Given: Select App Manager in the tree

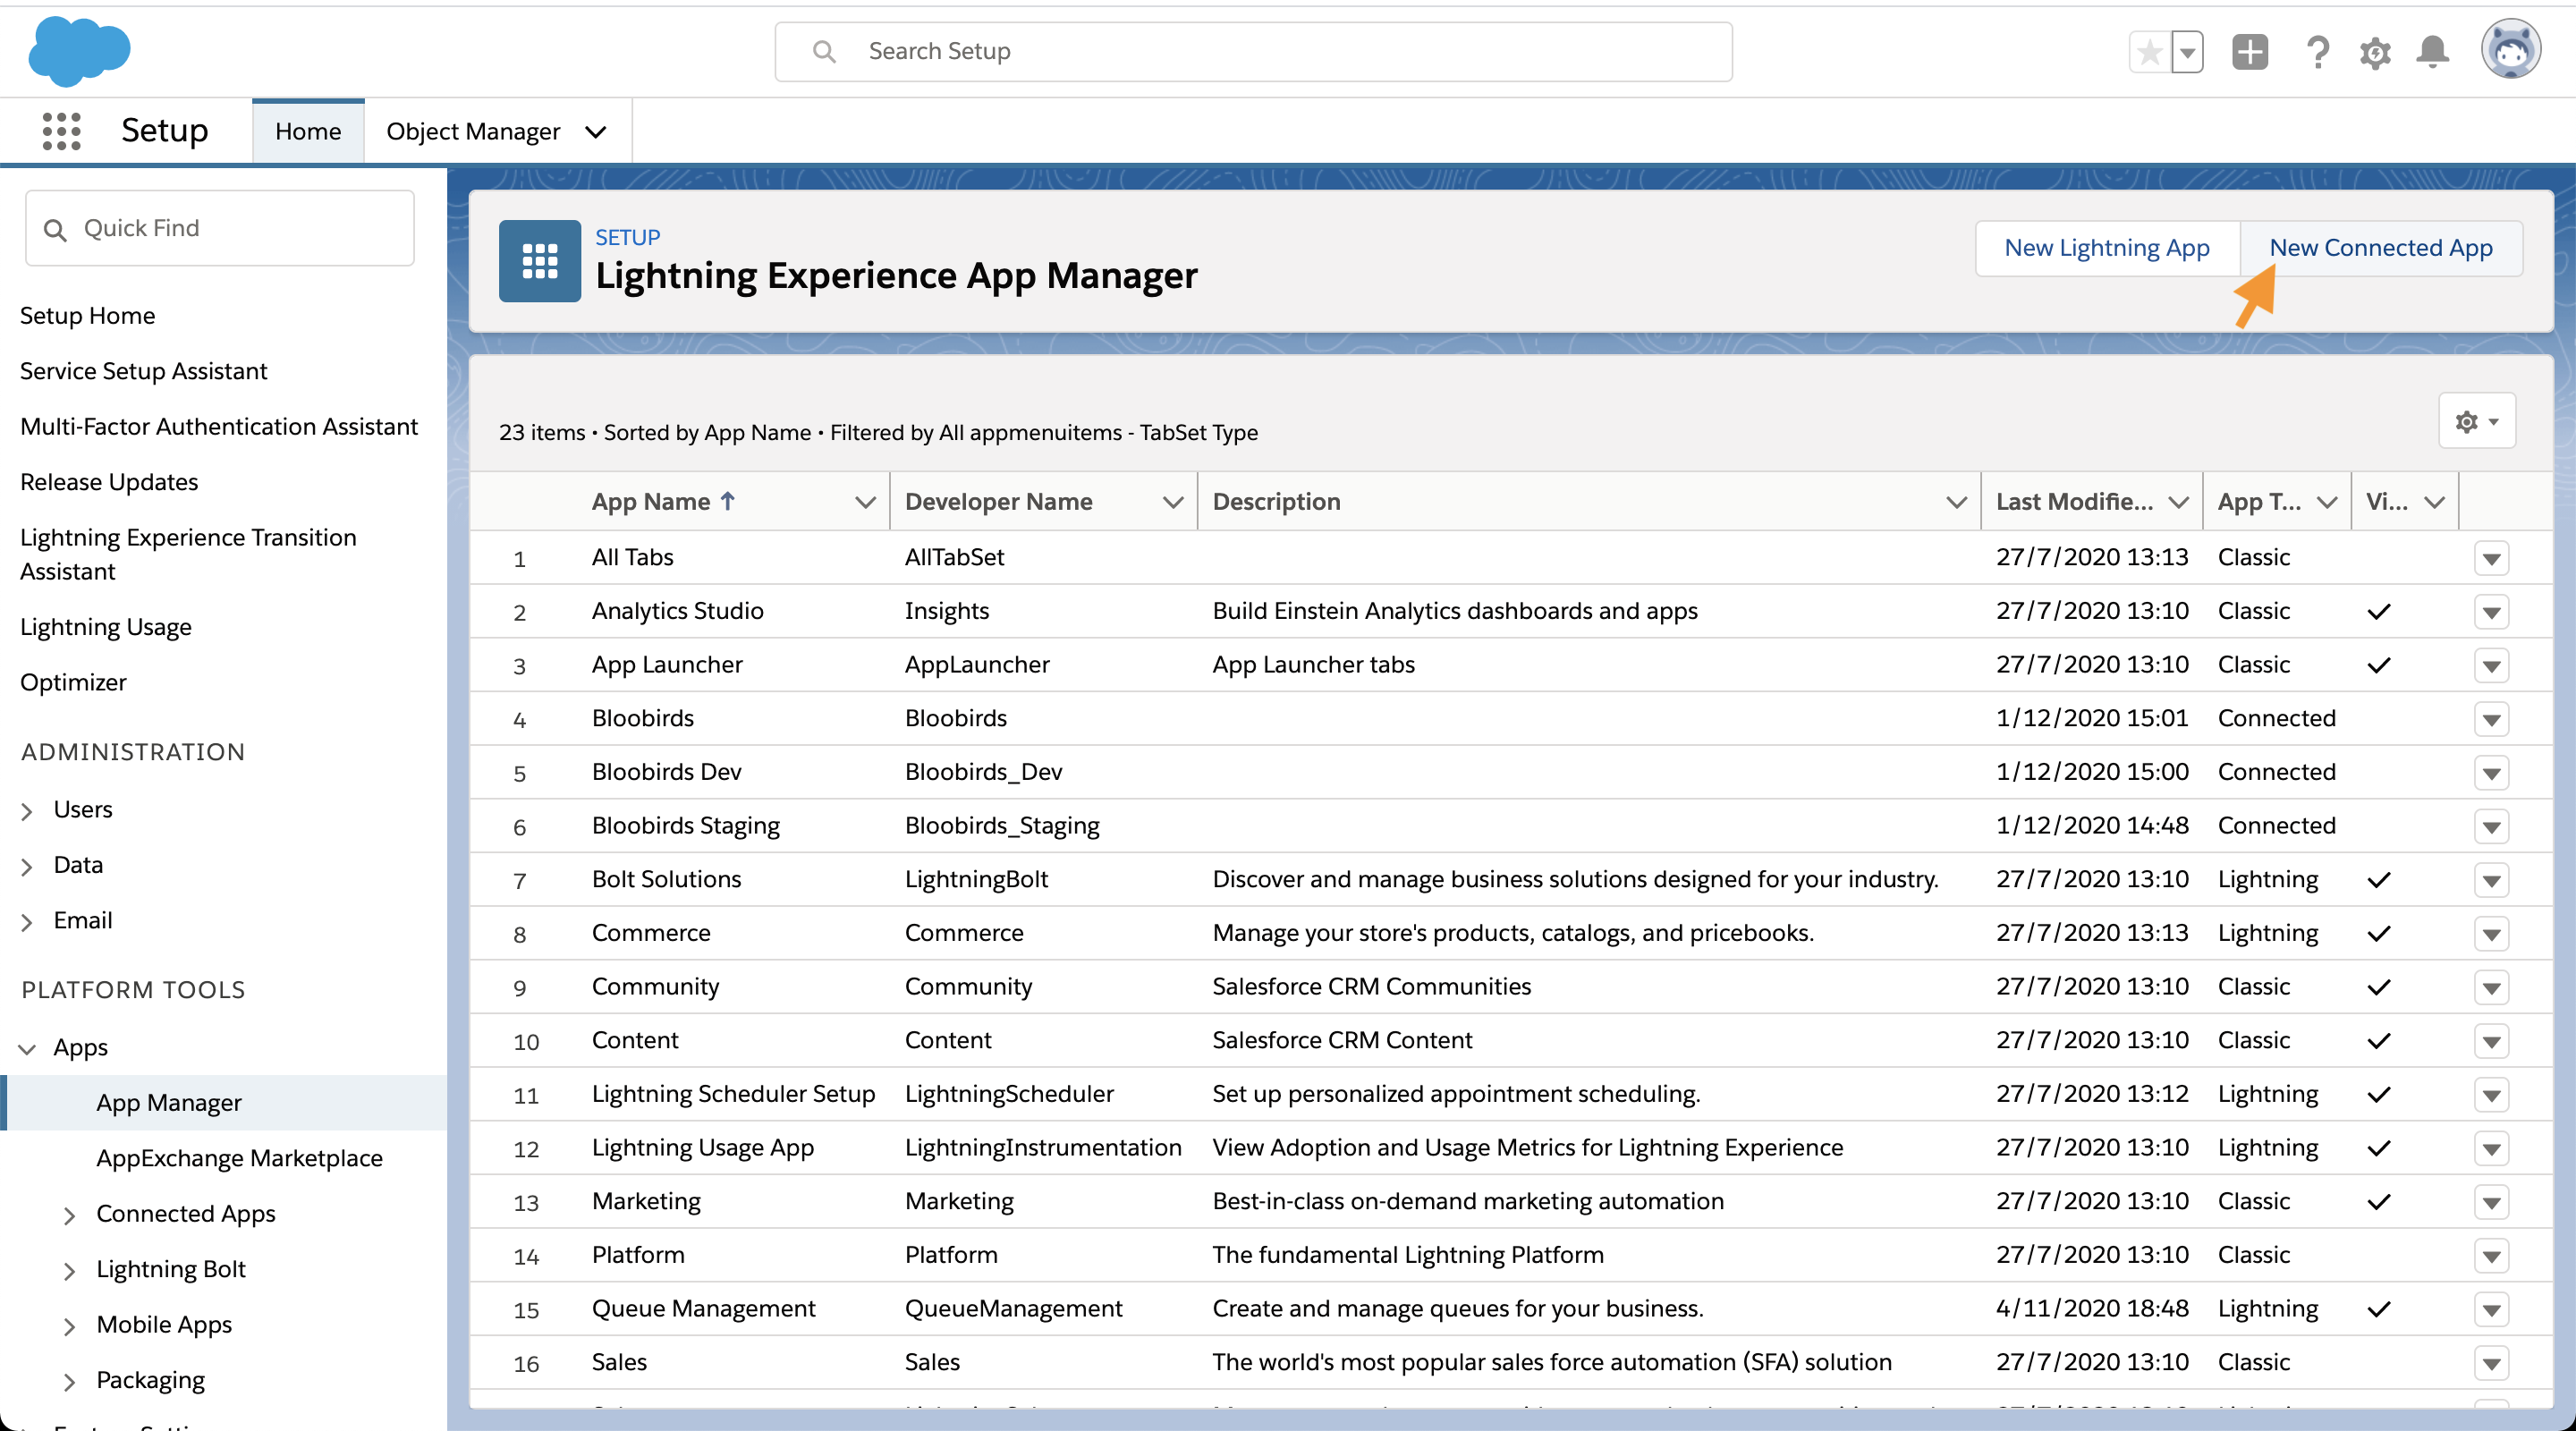Looking at the screenshot, I should tap(169, 1102).
